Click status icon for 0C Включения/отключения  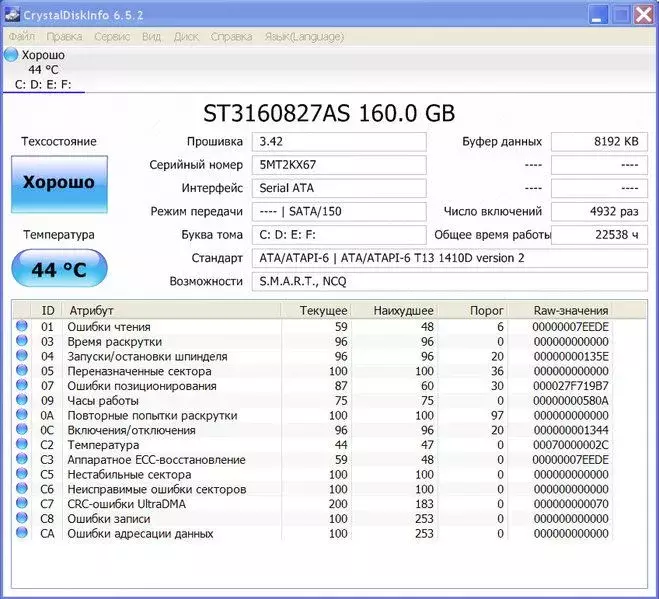pos(22,429)
